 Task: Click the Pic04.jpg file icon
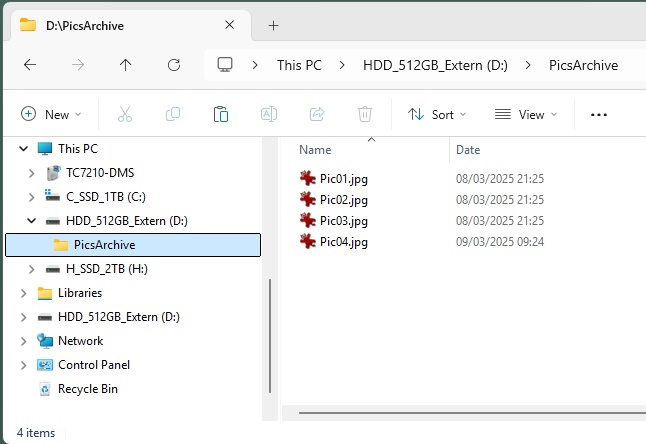point(307,241)
